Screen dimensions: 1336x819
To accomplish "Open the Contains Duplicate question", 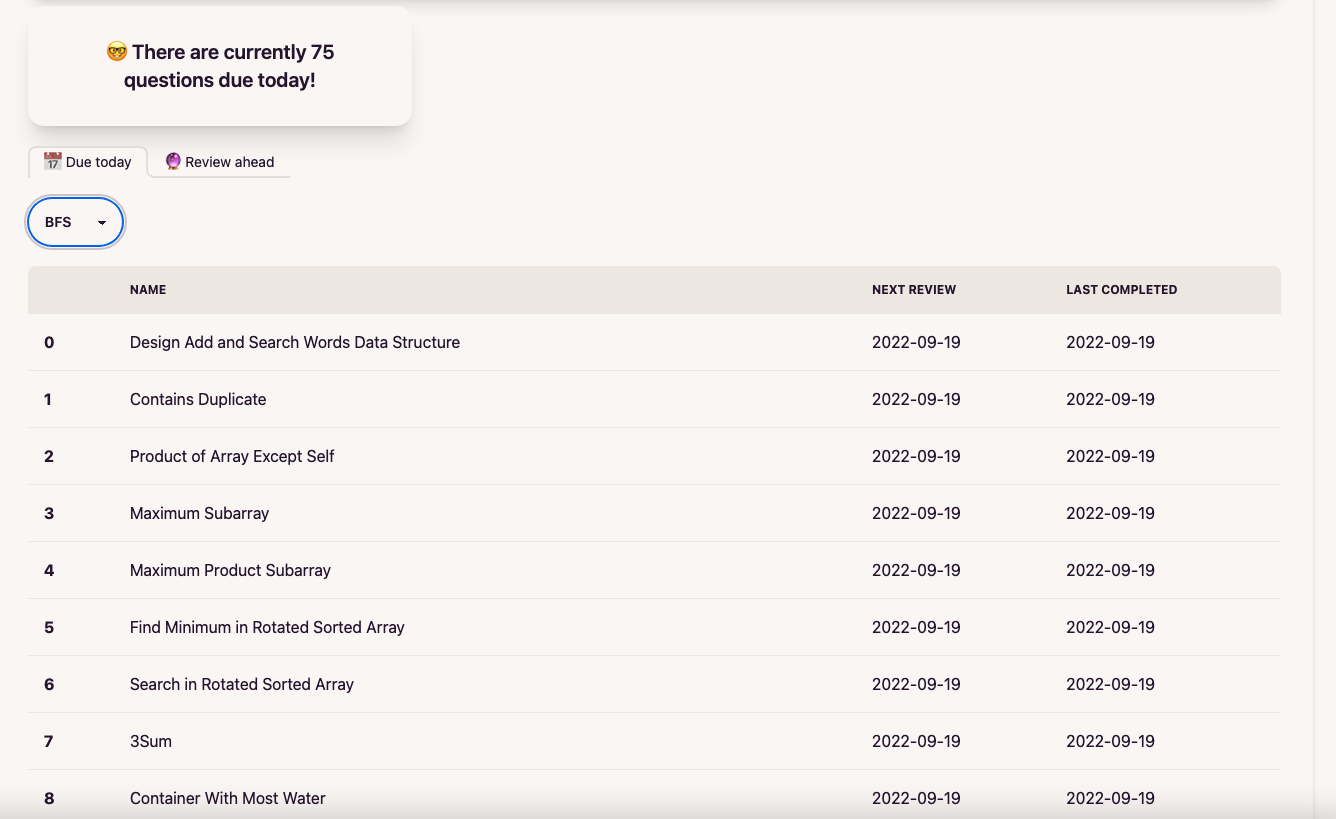I will click(x=198, y=399).
